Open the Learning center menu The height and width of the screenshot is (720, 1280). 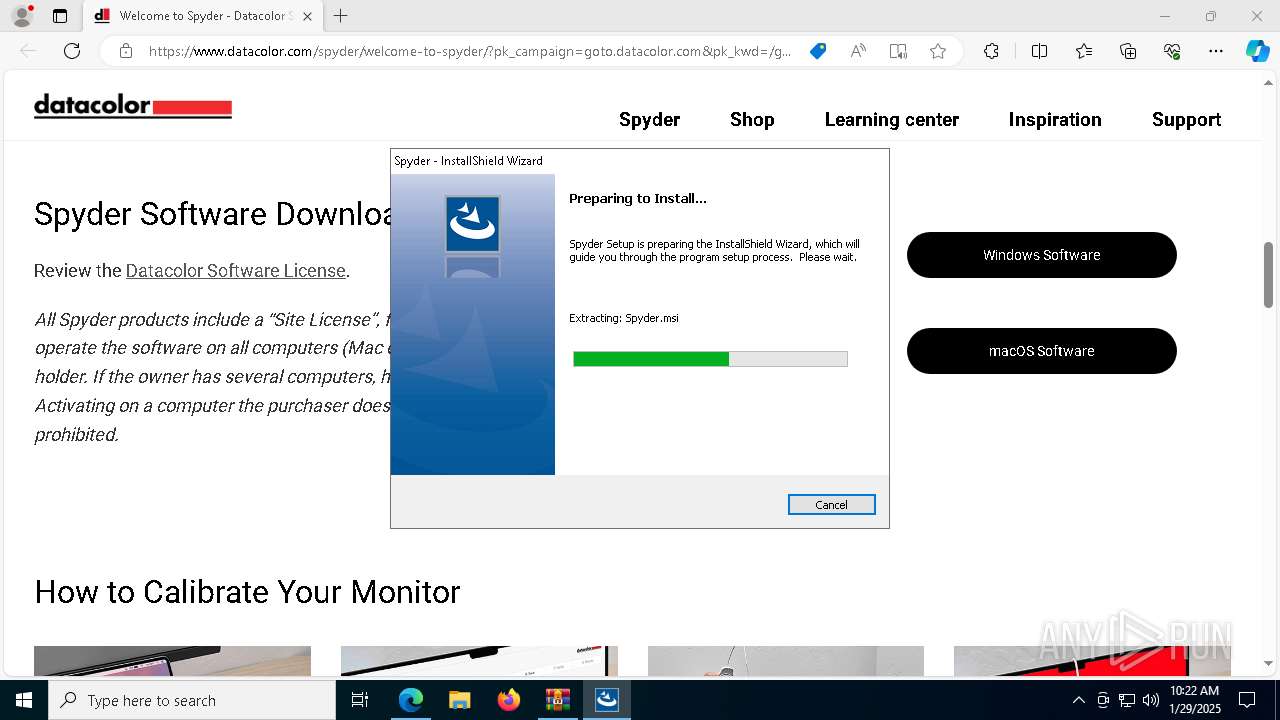click(891, 119)
